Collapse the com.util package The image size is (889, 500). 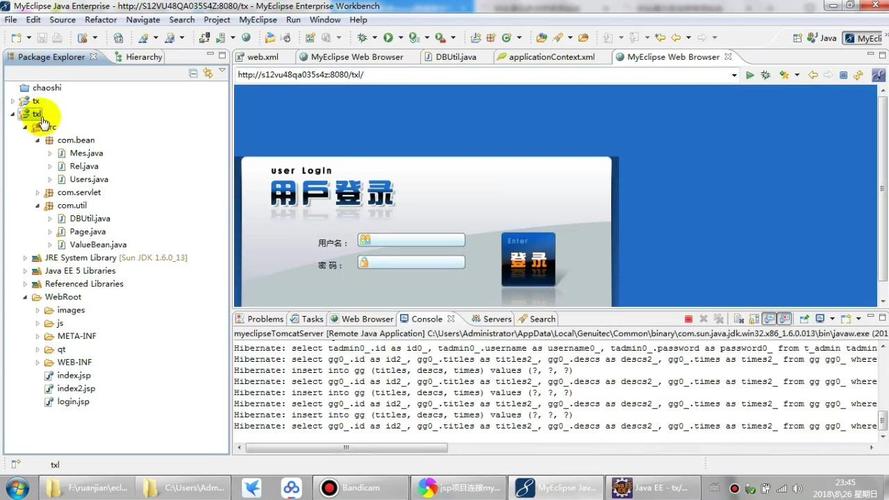pos(38,206)
